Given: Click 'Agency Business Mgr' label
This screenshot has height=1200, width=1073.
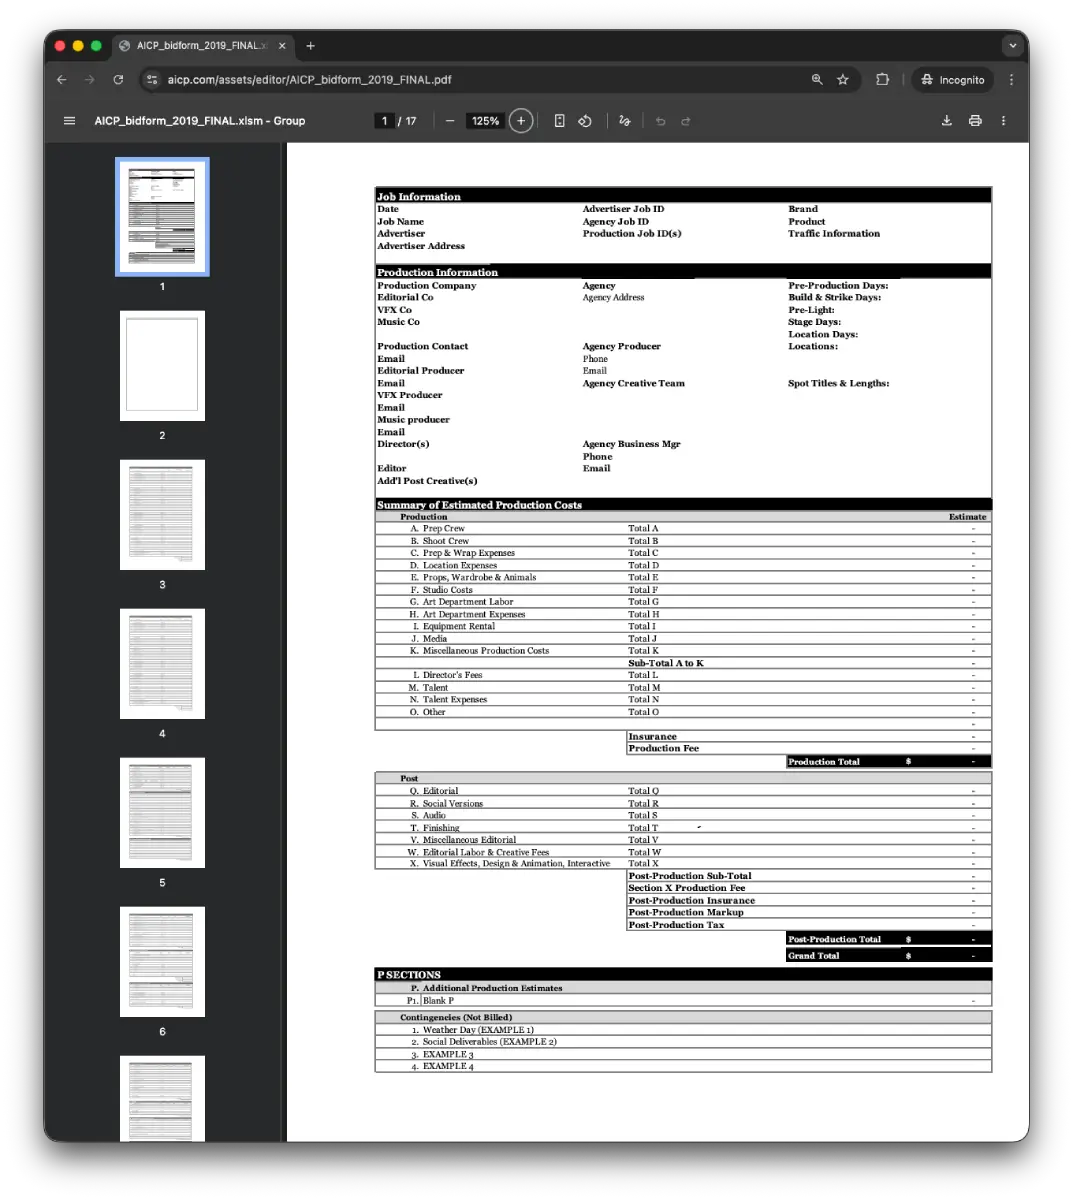Looking at the screenshot, I should tap(631, 444).
